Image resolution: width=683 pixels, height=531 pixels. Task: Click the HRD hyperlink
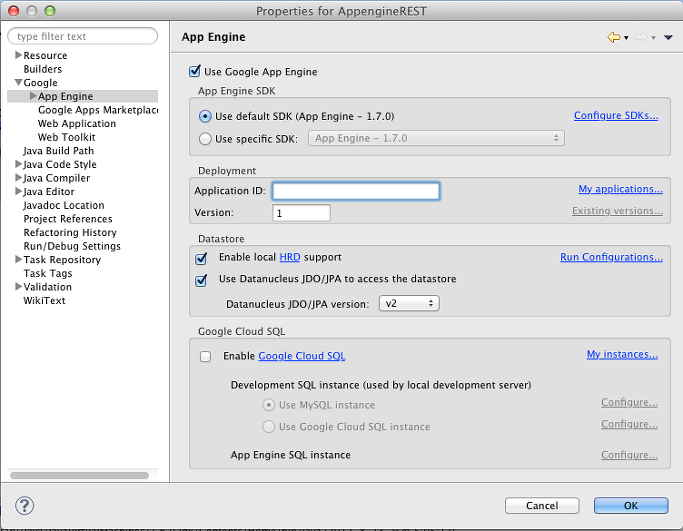coord(290,257)
